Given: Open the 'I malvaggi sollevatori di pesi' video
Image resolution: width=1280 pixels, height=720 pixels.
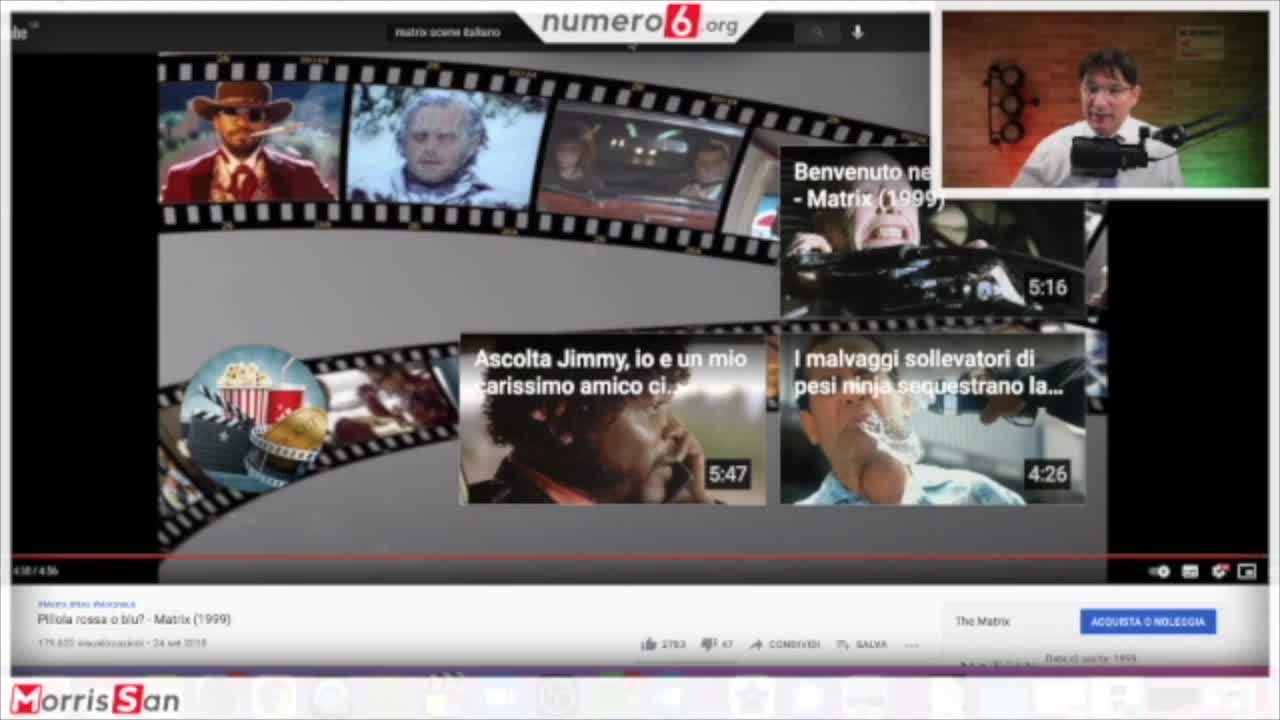Looking at the screenshot, I should [x=932, y=419].
